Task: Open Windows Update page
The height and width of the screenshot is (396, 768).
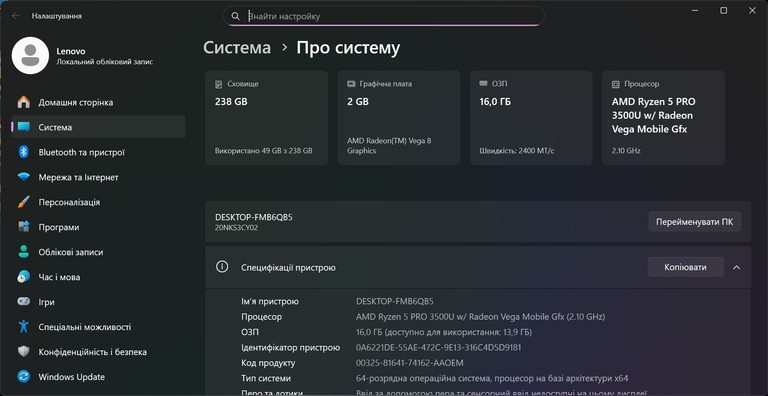Action: (98, 376)
